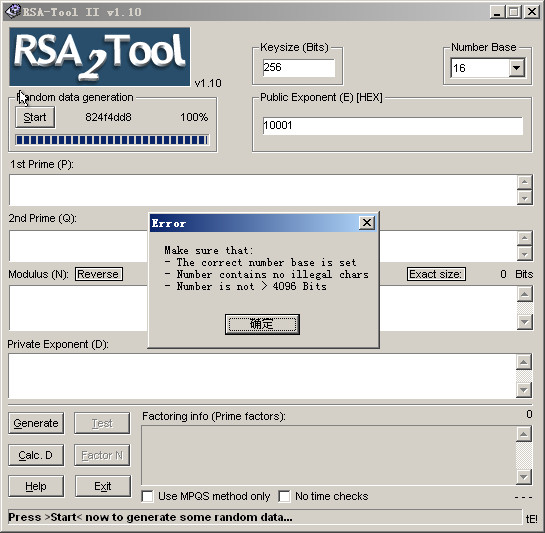Click the Reverse button next to Modulus
This screenshot has height=533, width=545.
(x=99, y=274)
